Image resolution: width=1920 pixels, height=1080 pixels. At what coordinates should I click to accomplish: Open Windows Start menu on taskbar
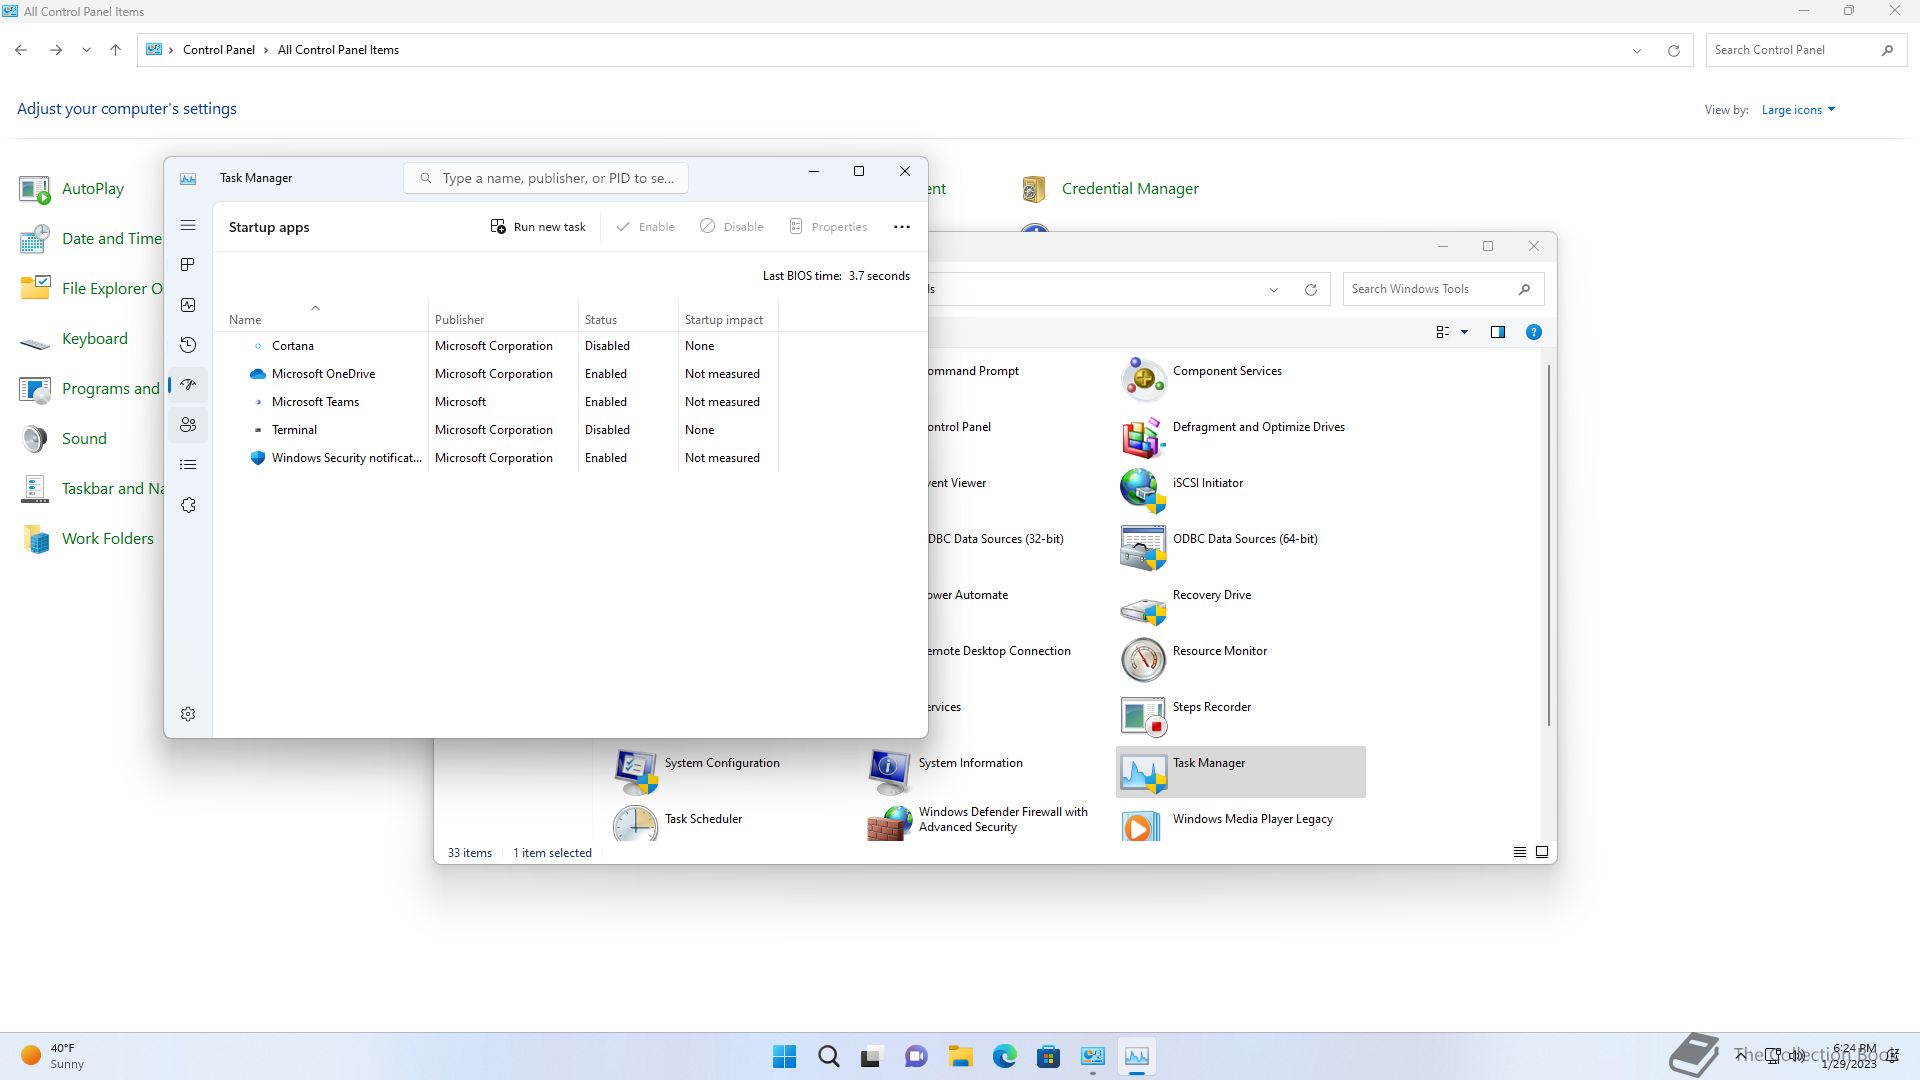(x=785, y=1056)
